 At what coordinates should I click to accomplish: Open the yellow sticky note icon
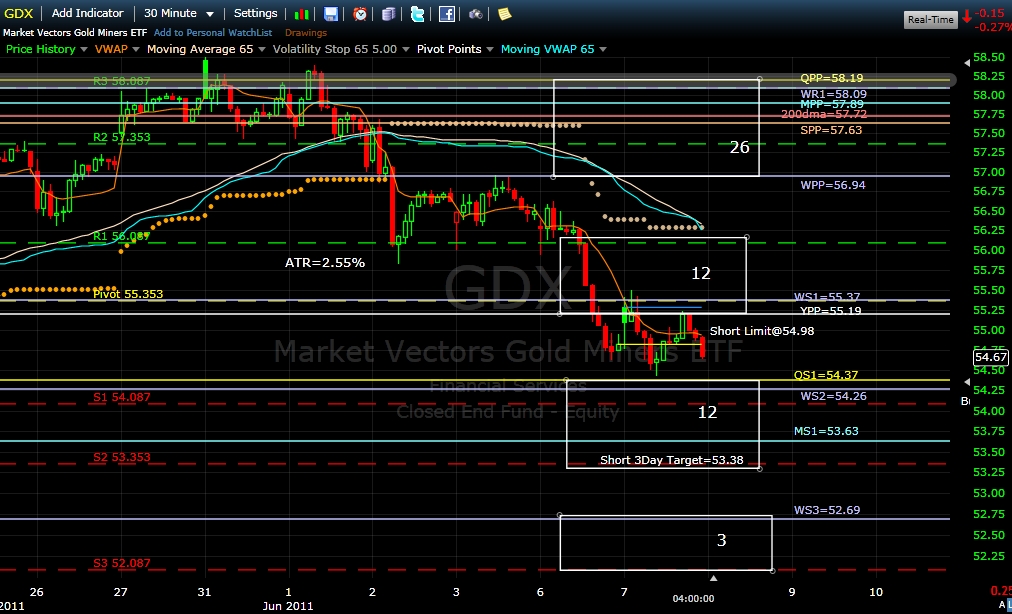(x=505, y=14)
